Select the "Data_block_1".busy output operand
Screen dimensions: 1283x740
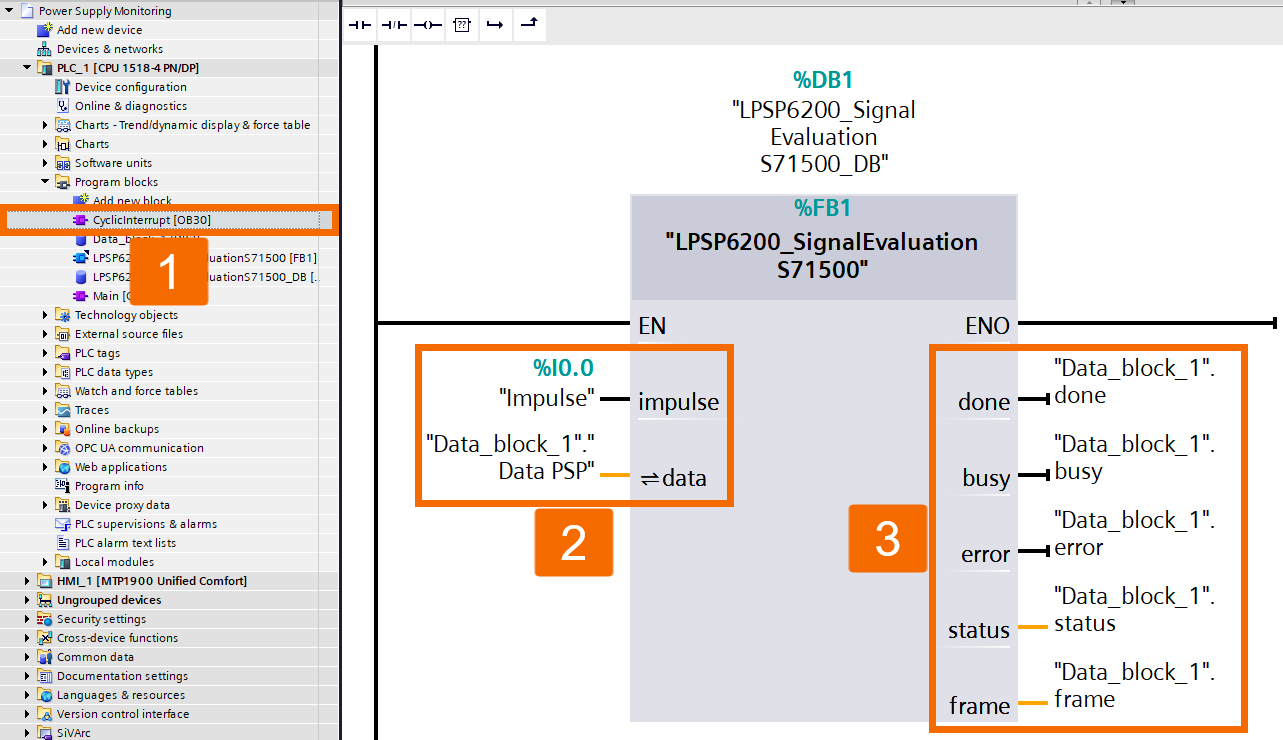[1134, 458]
